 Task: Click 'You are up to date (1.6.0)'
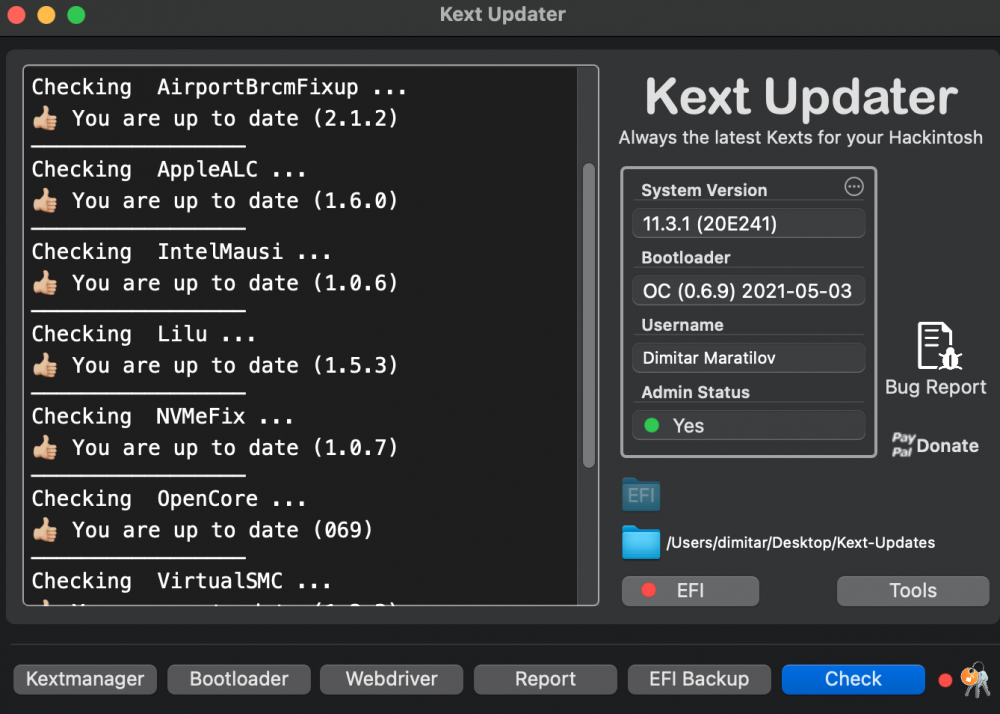click(235, 200)
